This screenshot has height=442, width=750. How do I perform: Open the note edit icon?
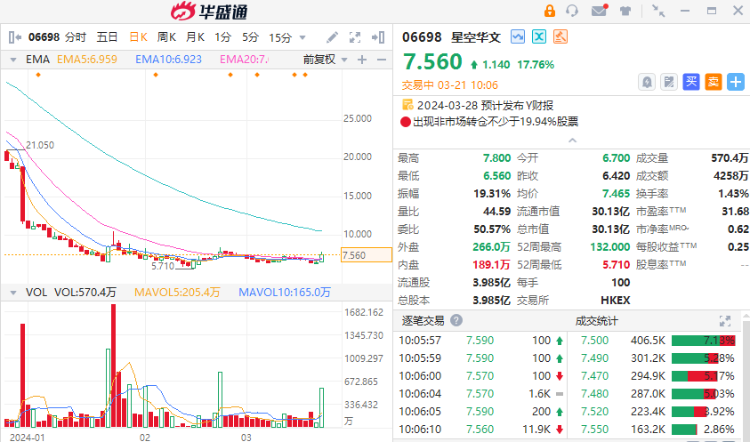click(669, 82)
